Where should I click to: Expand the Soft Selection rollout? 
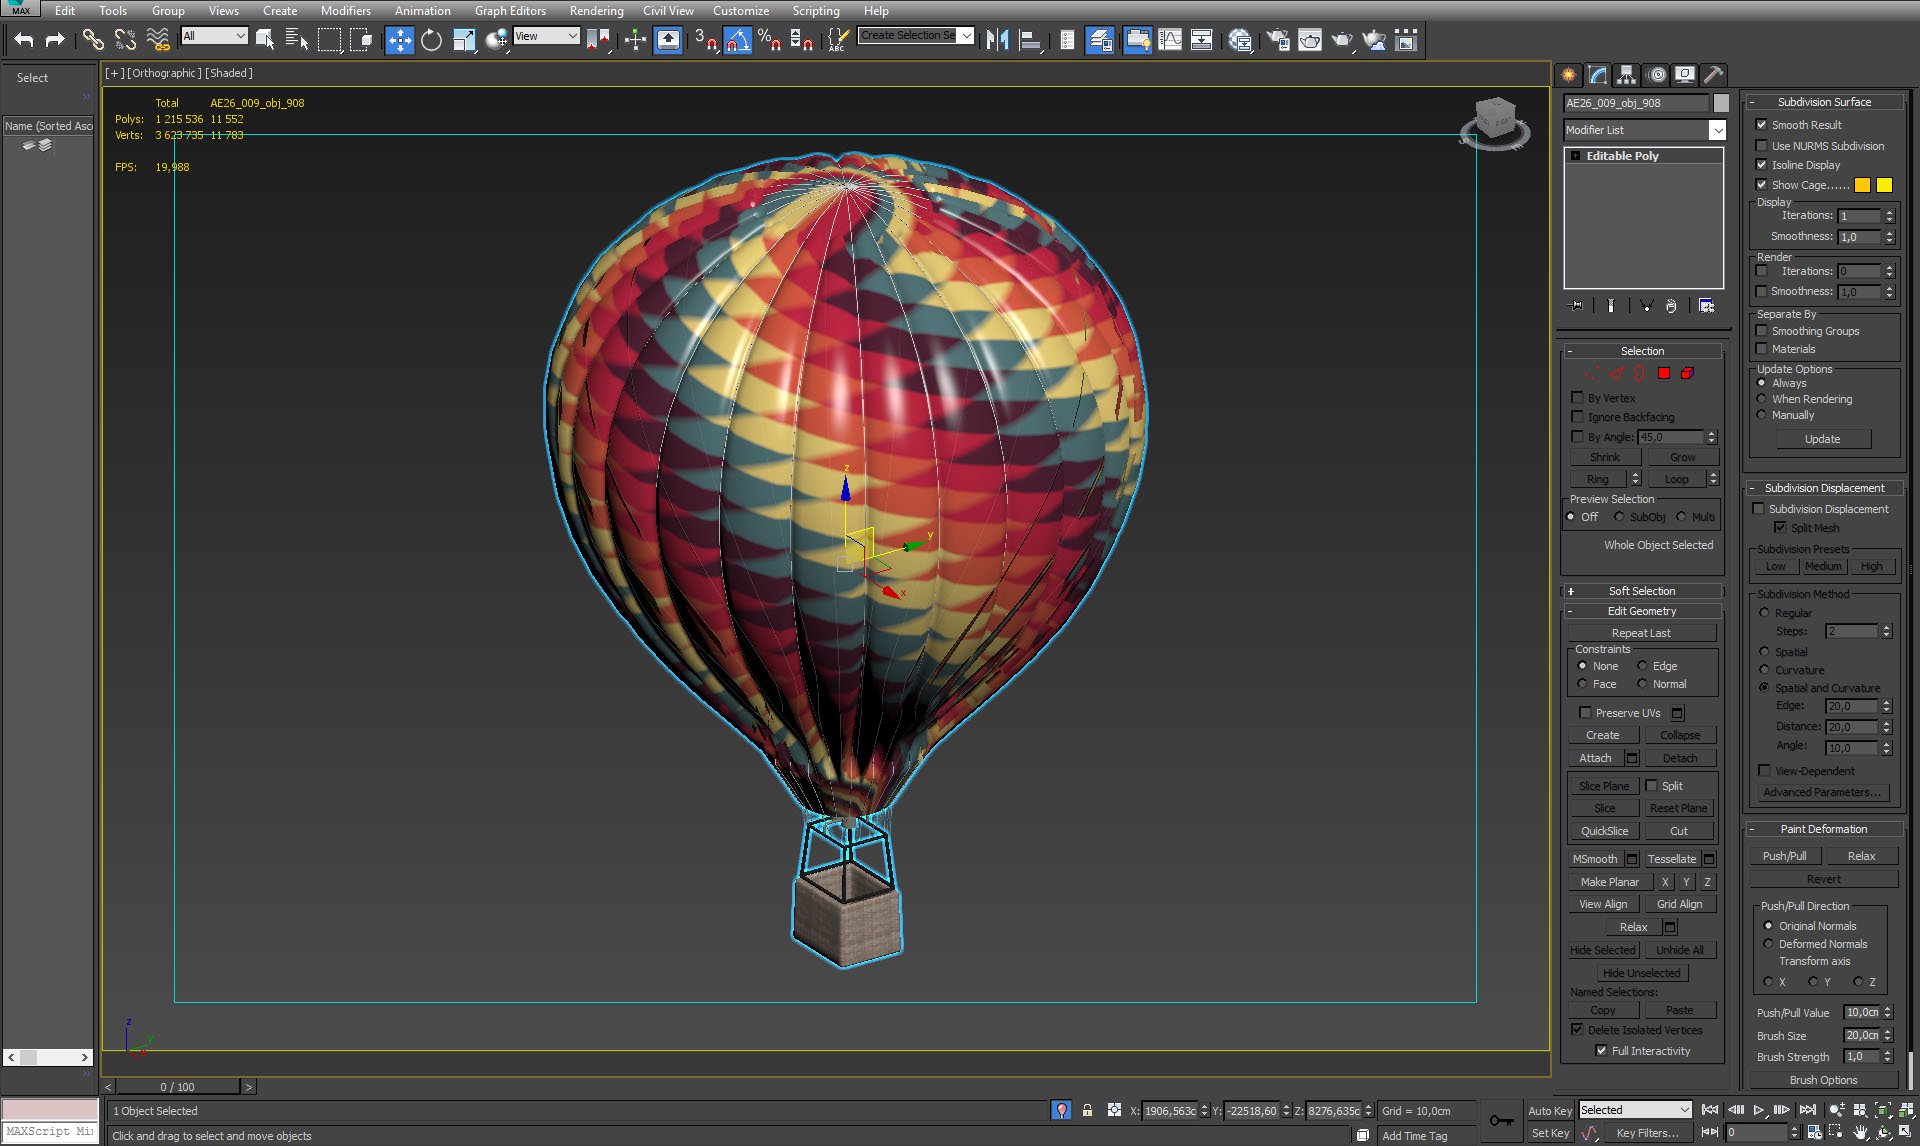pyautogui.click(x=1642, y=591)
